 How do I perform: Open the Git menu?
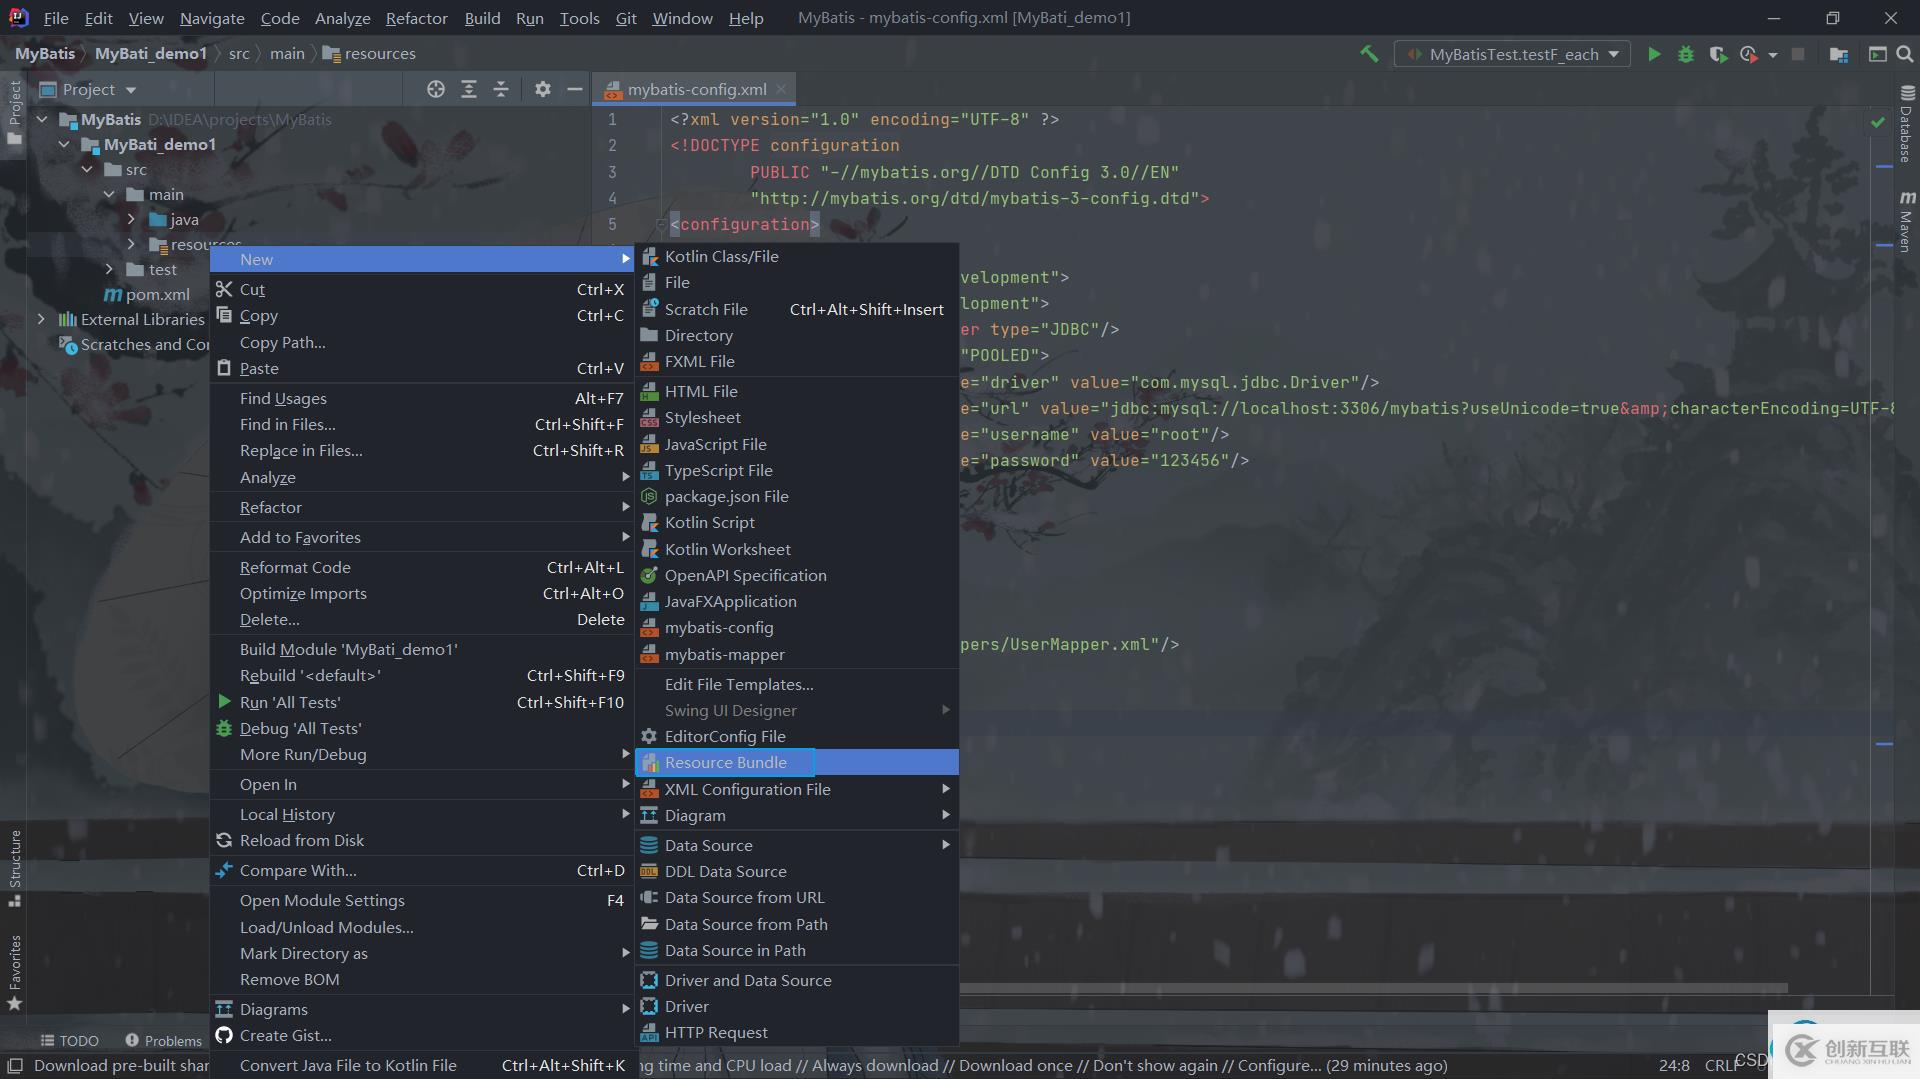[x=626, y=18]
